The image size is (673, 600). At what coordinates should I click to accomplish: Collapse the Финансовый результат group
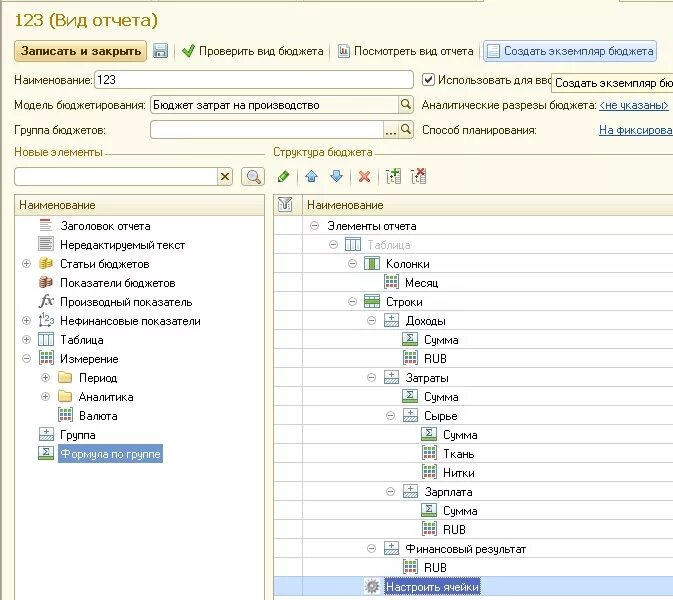click(372, 548)
